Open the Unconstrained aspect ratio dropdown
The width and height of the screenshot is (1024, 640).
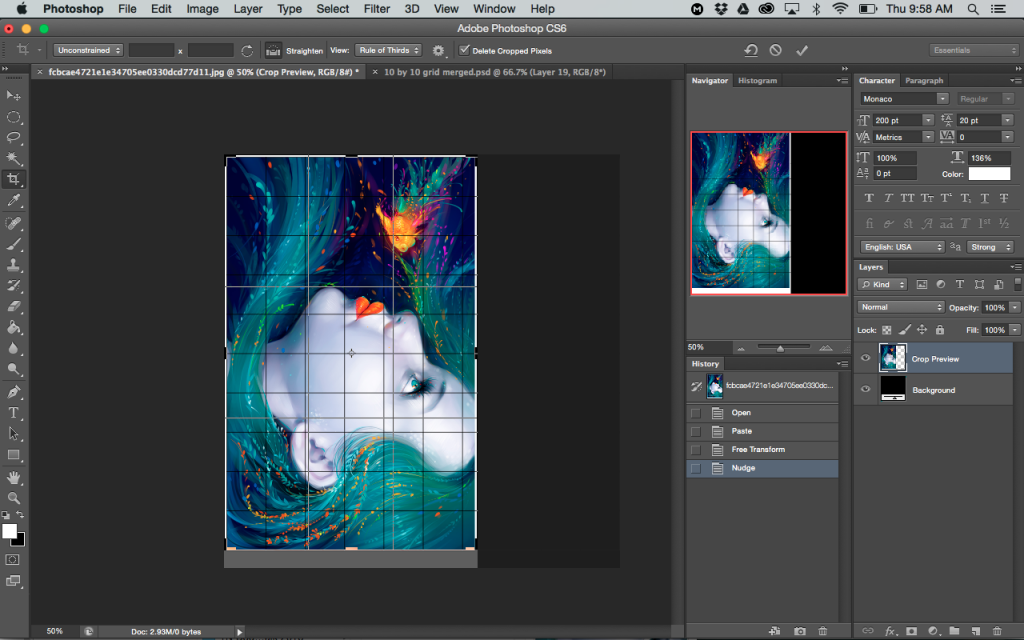(88, 50)
